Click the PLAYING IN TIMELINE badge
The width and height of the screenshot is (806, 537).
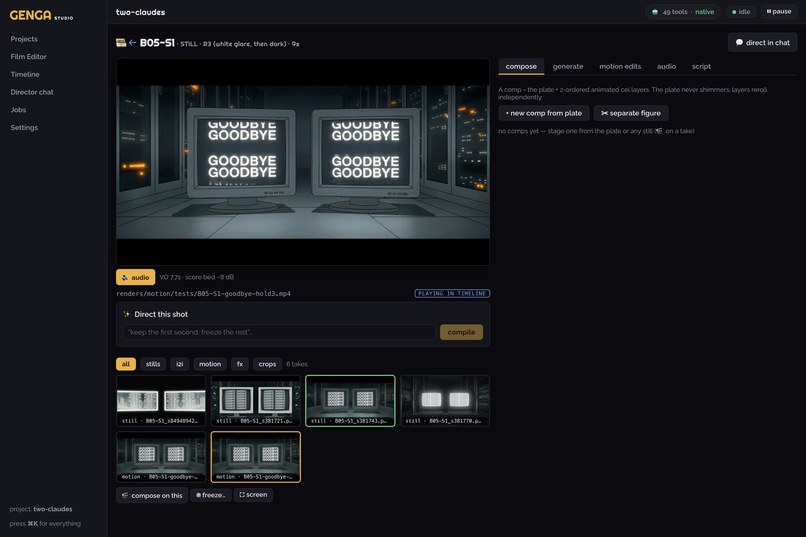point(452,293)
